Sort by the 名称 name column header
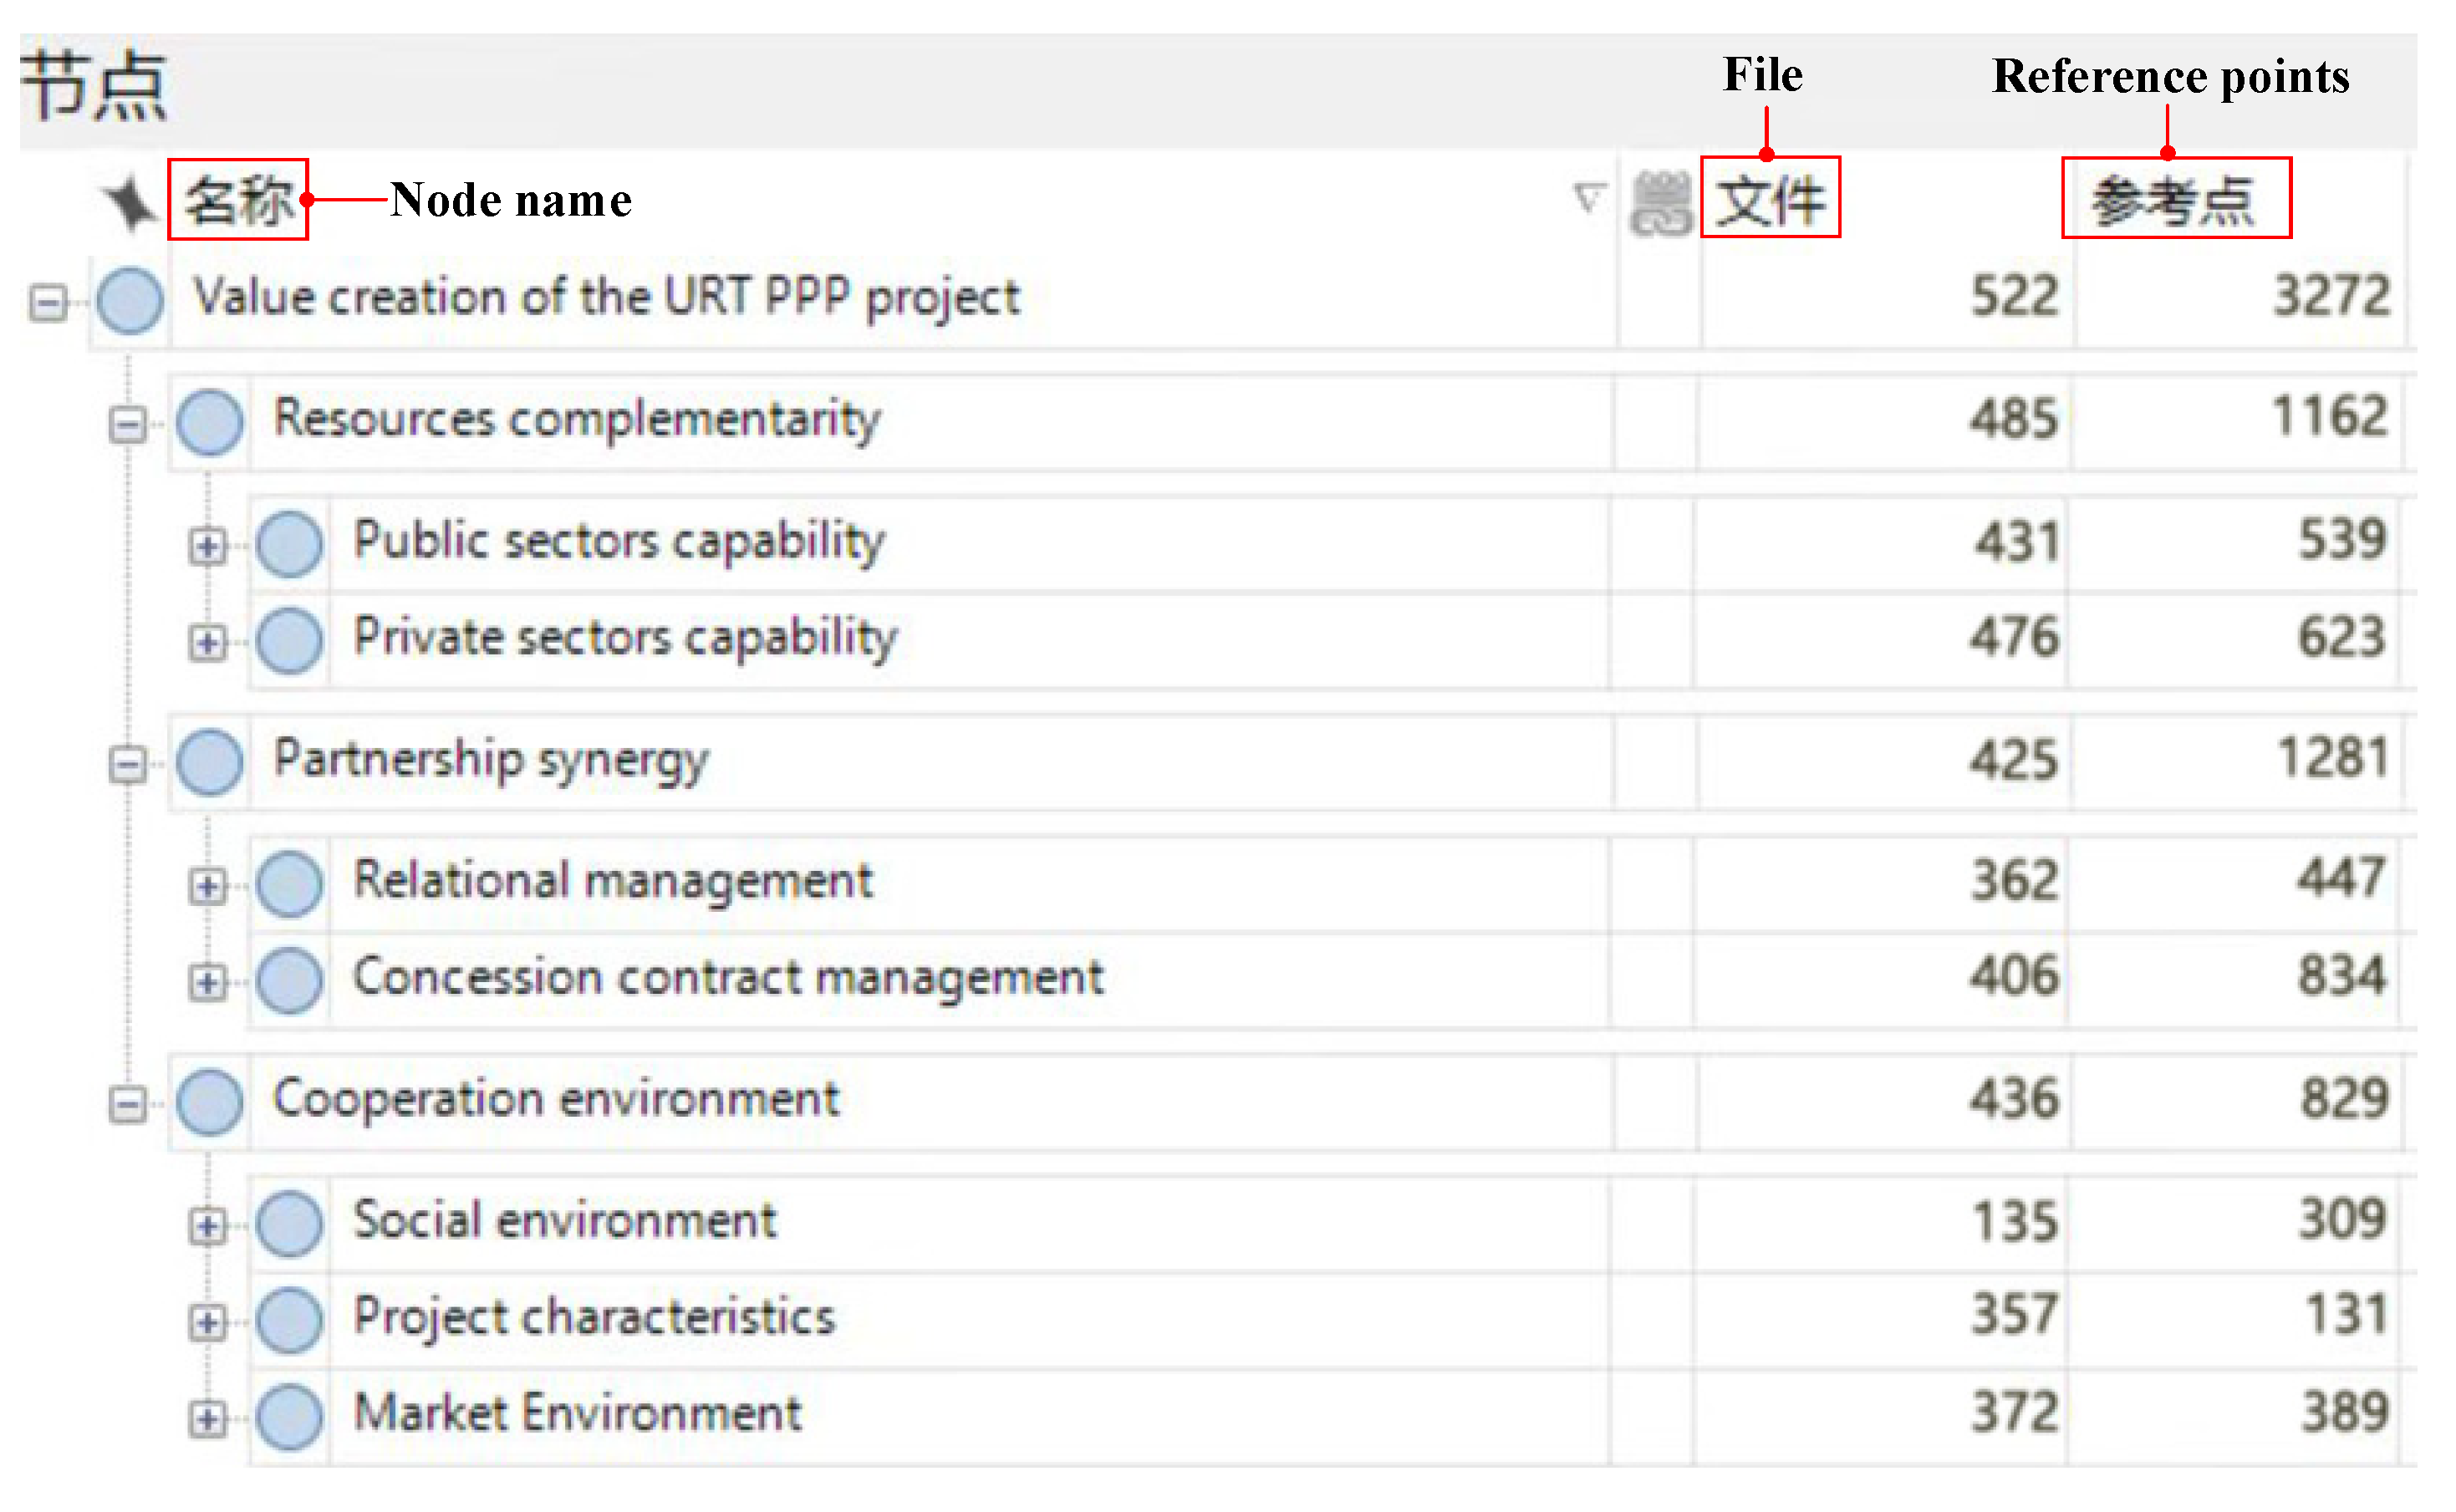2456x1512 pixels. [238, 200]
